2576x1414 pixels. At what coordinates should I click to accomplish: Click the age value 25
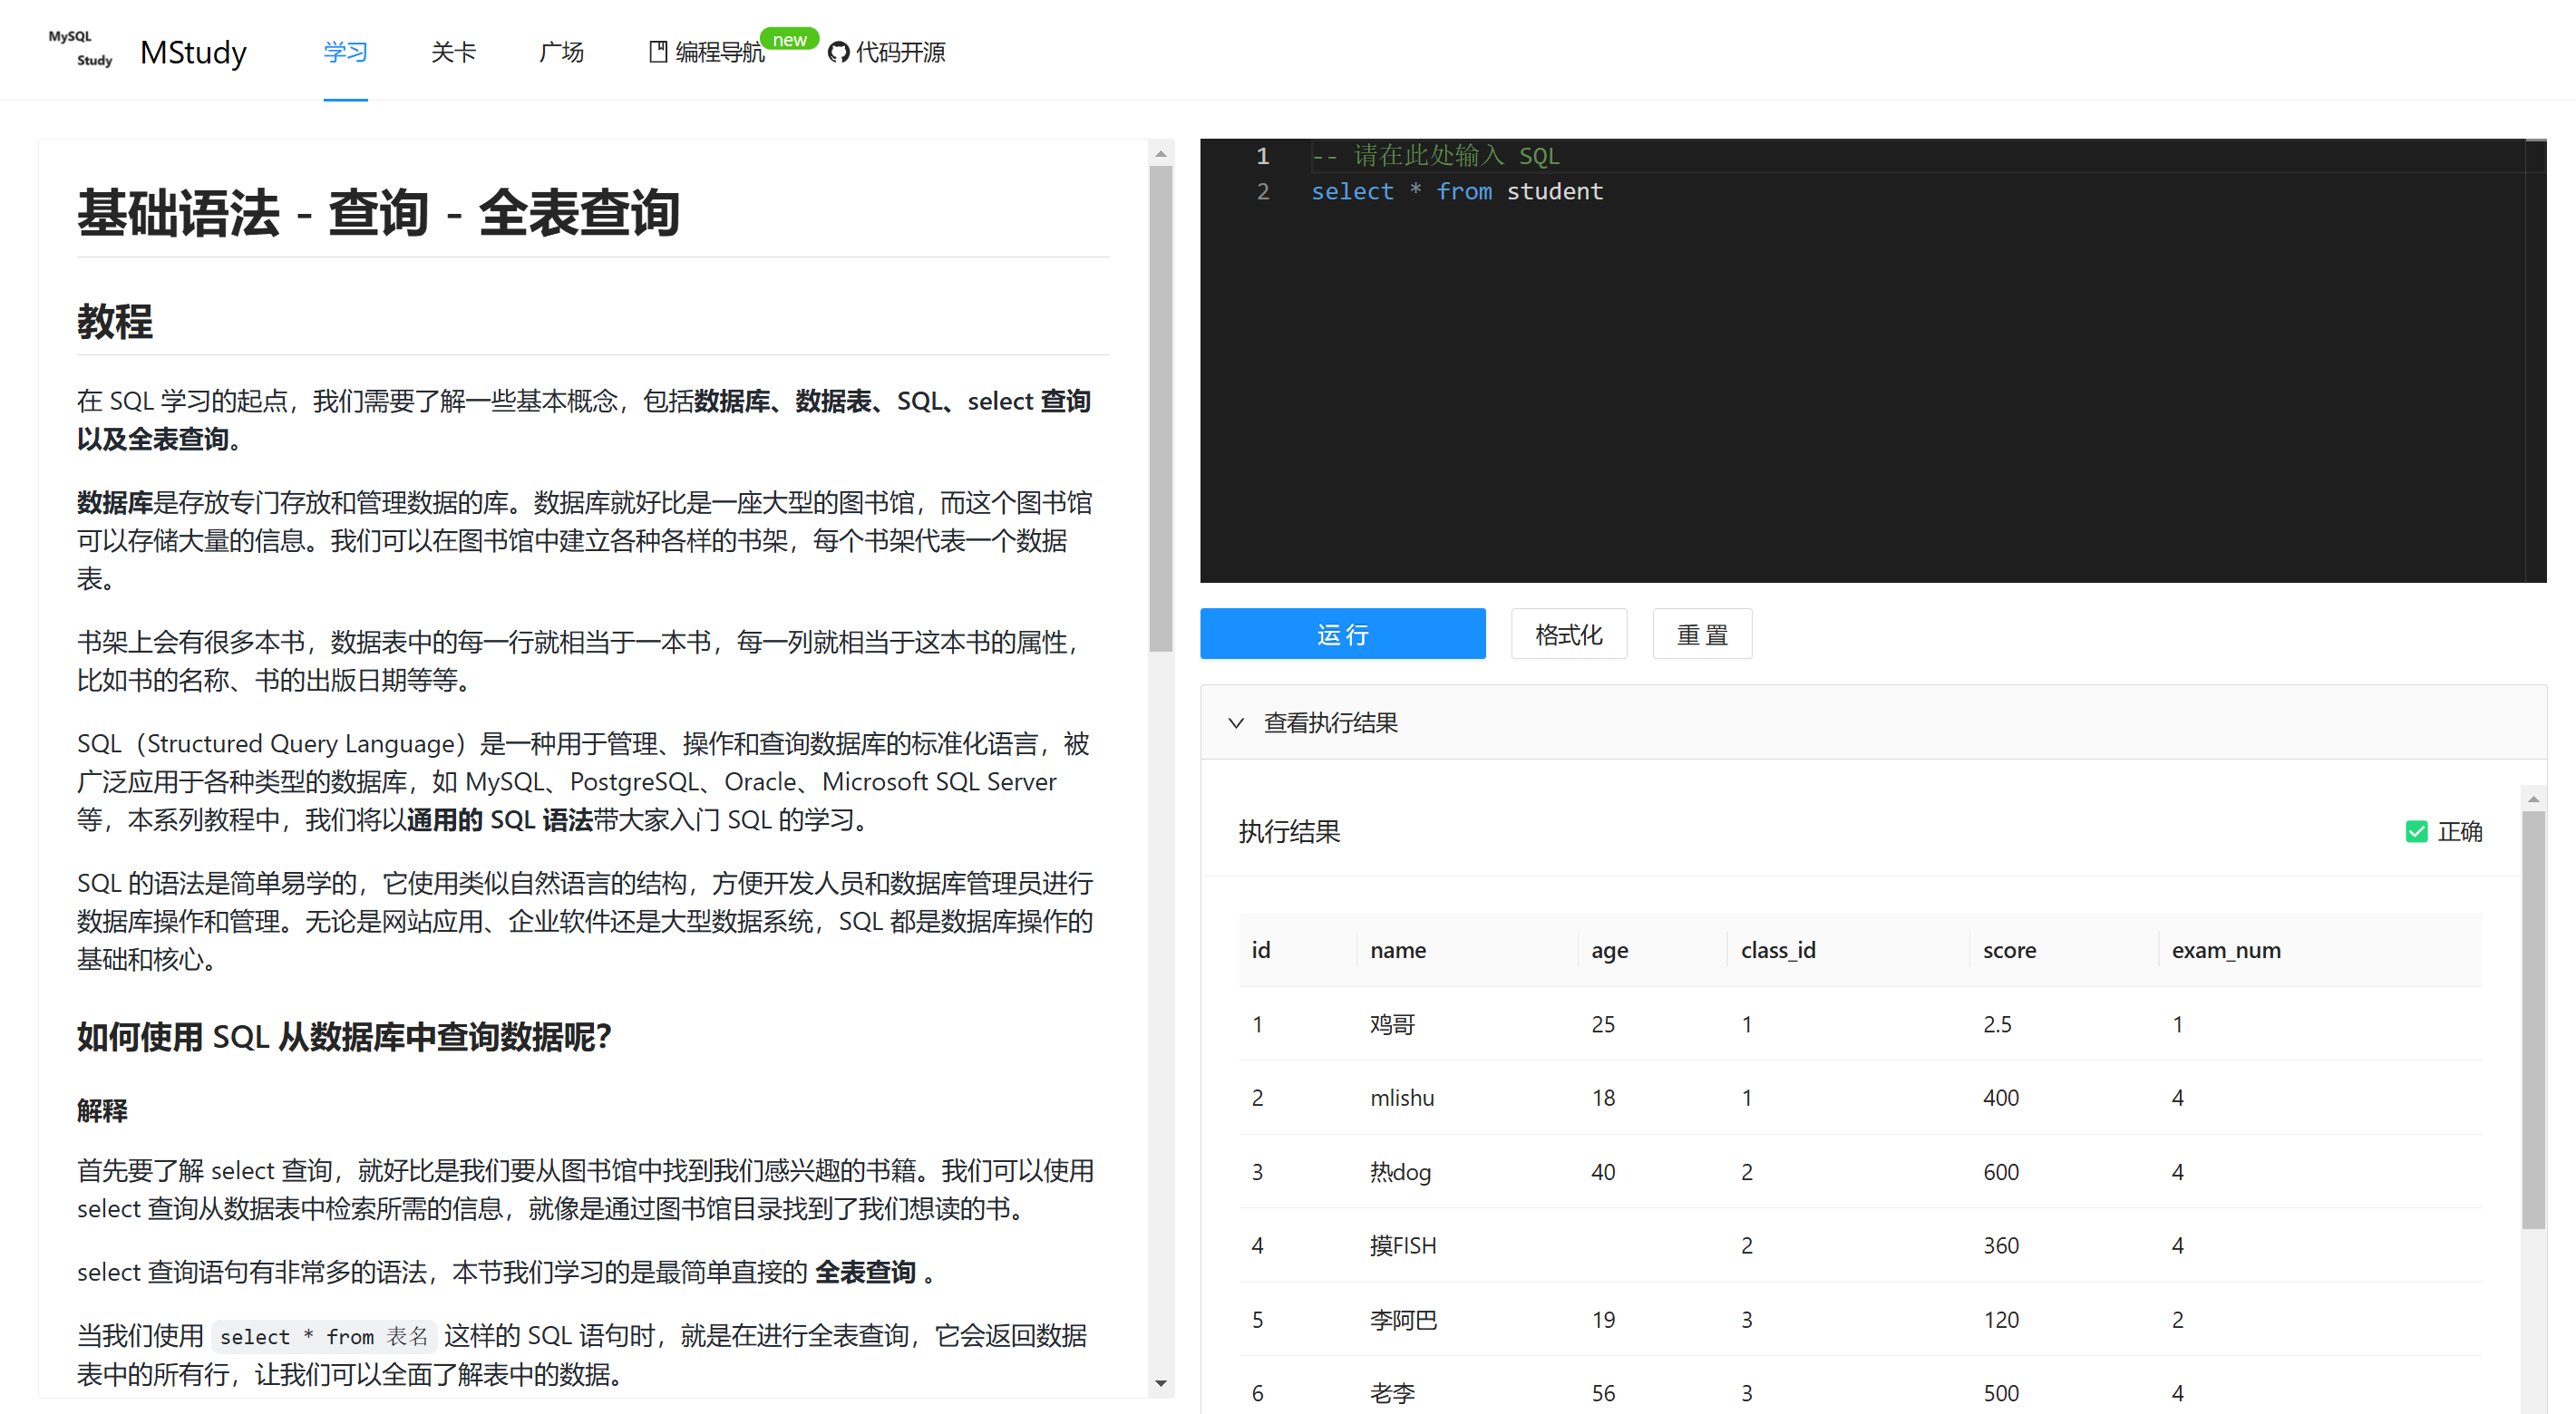[1602, 1024]
